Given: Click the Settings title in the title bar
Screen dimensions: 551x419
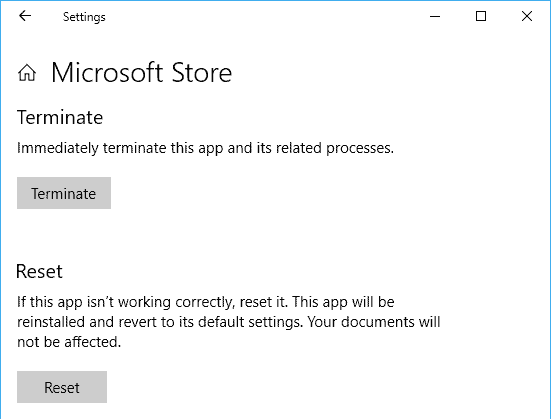Looking at the screenshot, I should 84,17.
